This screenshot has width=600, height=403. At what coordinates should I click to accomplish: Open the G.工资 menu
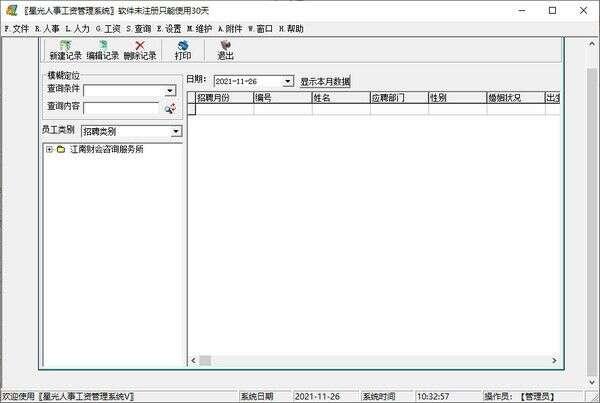pos(108,29)
